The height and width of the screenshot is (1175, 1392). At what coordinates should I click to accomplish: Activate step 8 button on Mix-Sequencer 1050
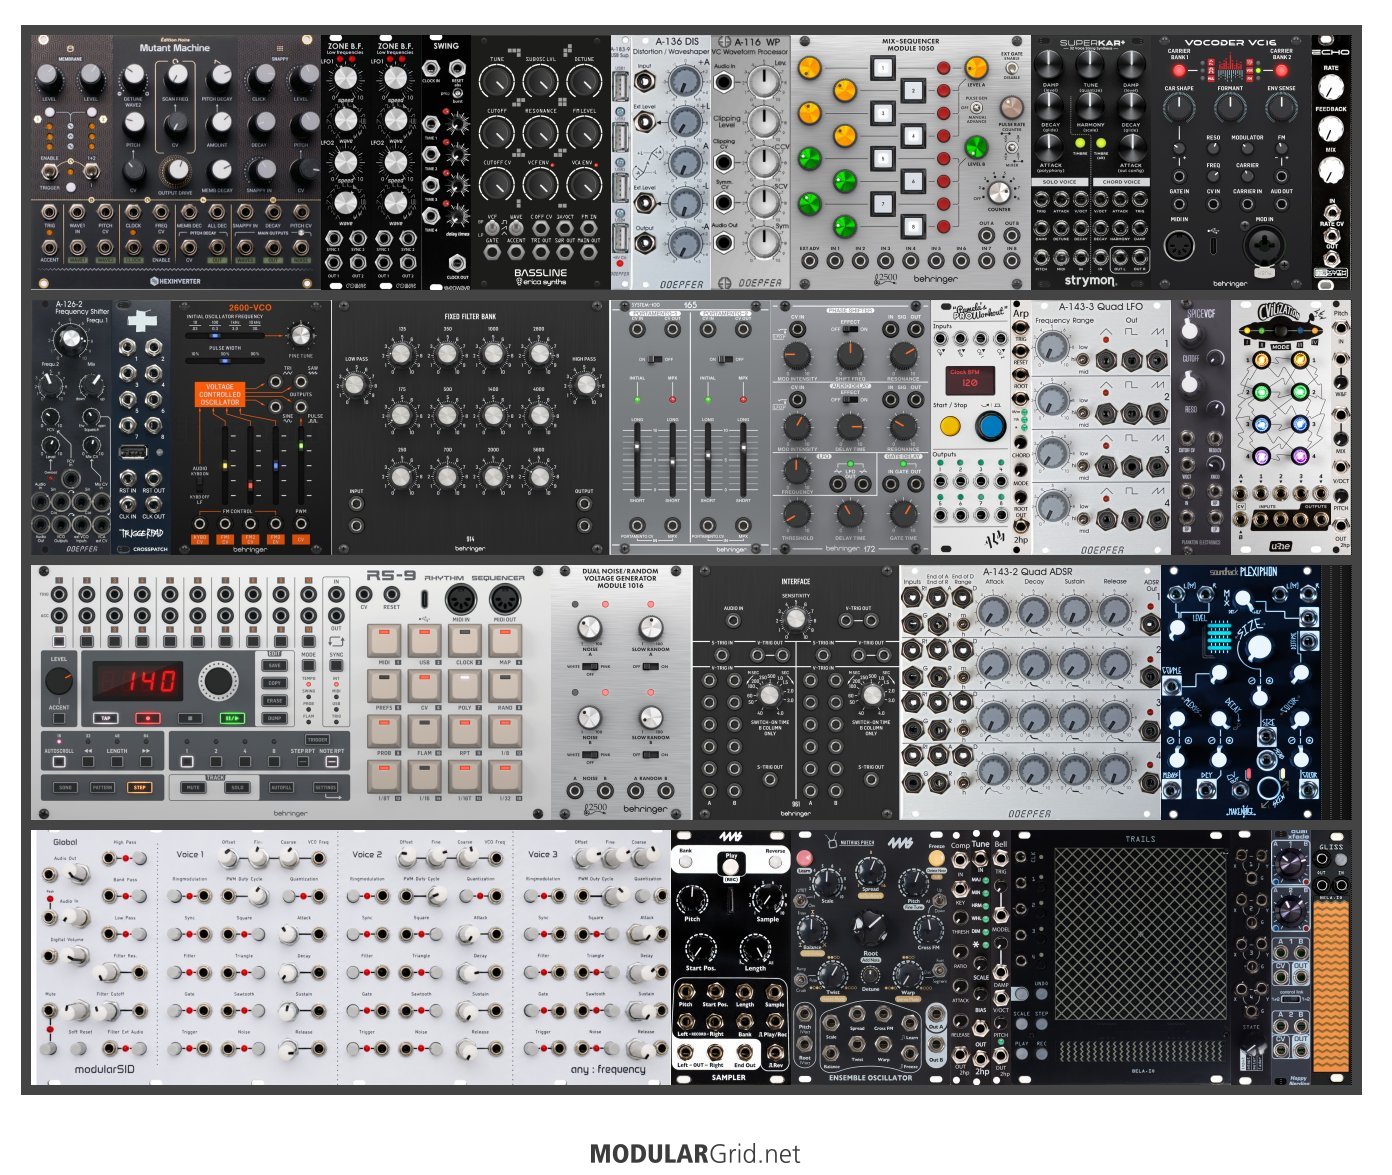912,226
